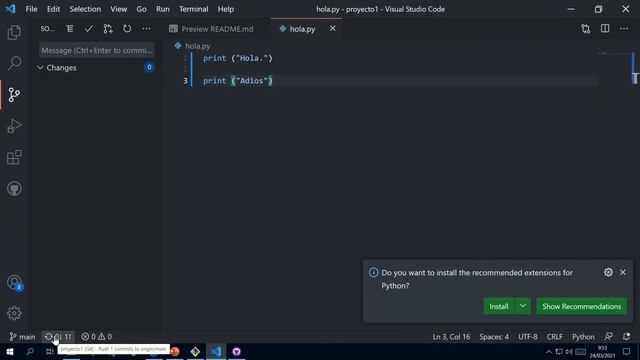Click hola.py in the breadcrumb

coord(197,46)
